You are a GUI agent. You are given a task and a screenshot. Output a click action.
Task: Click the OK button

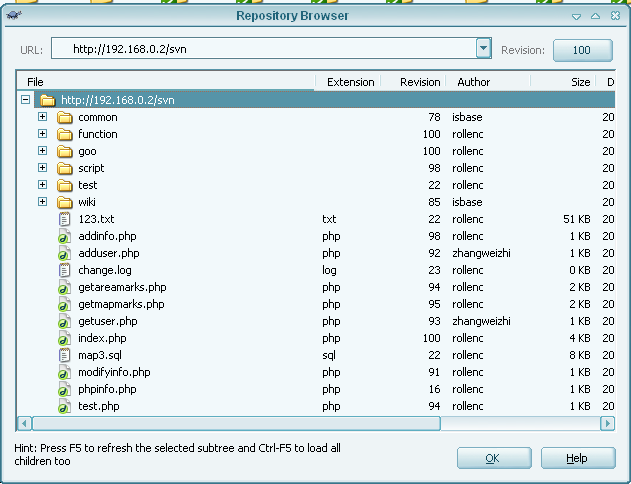coord(494,458)
